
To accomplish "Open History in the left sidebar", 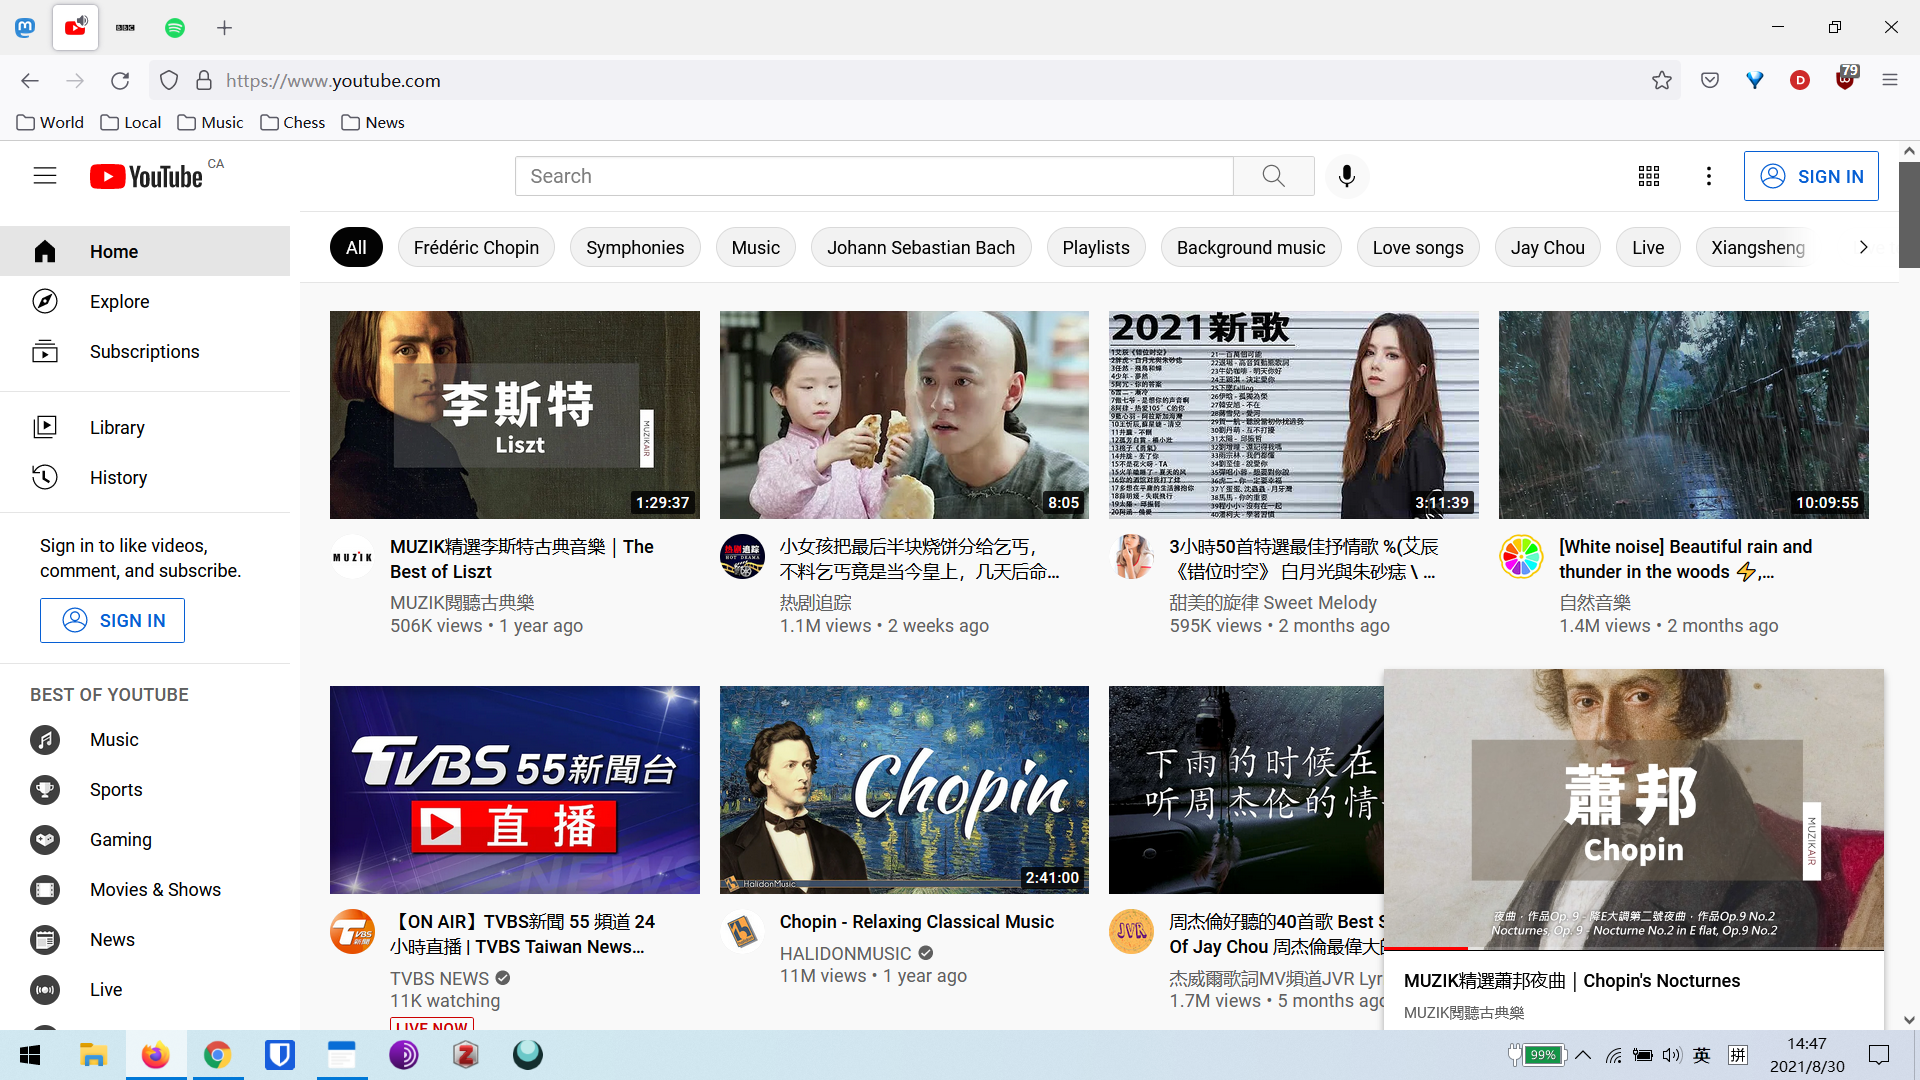I will tap(118, 477).
